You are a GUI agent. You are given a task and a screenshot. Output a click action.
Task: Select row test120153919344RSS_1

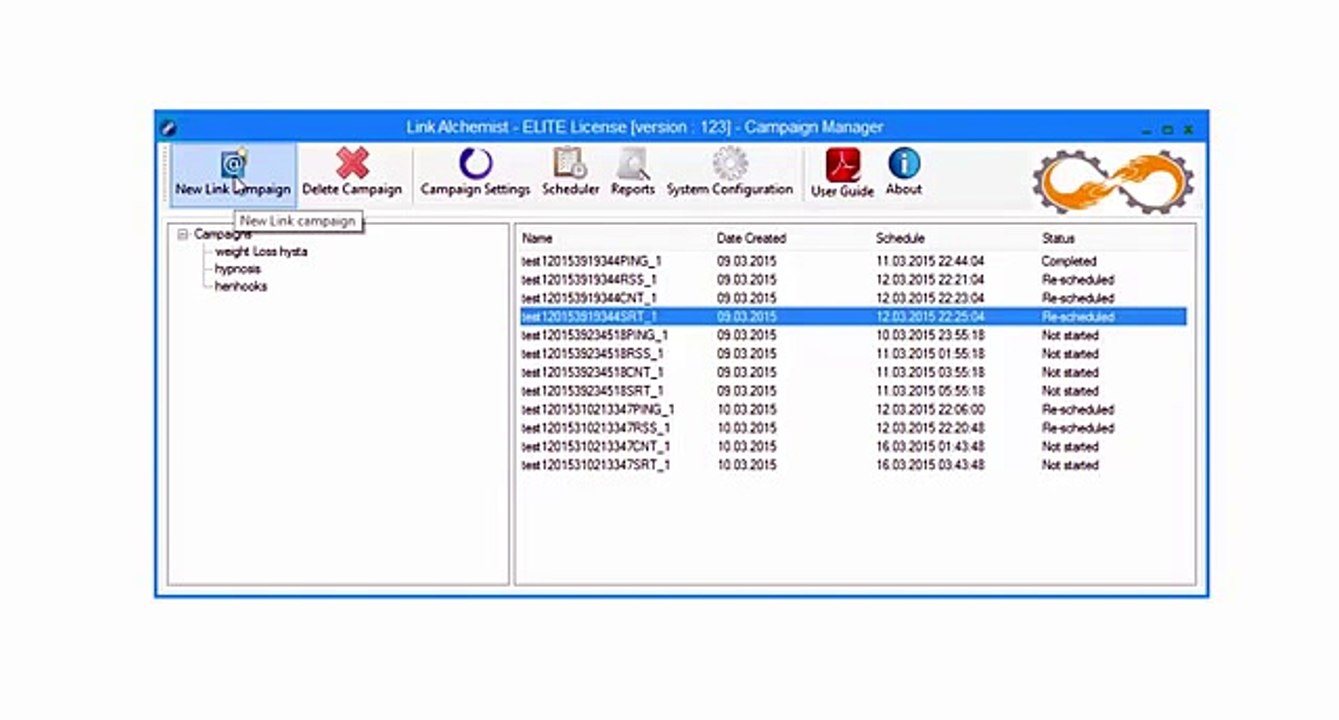coord(853,280)
